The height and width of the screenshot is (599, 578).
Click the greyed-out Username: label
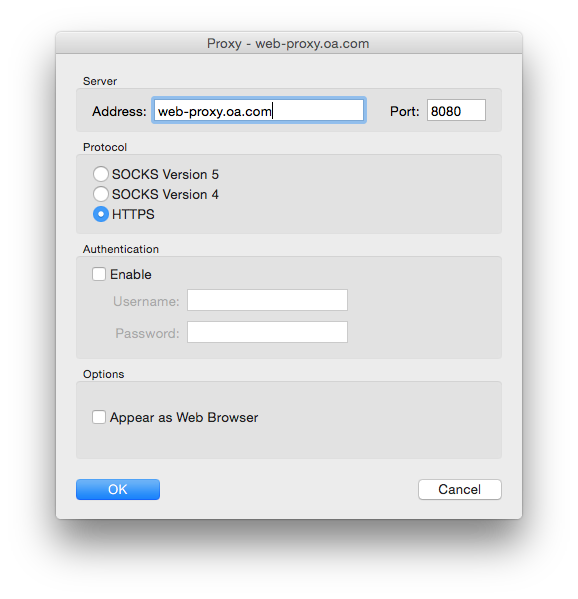pyautogui.click(x=146, y=301)
